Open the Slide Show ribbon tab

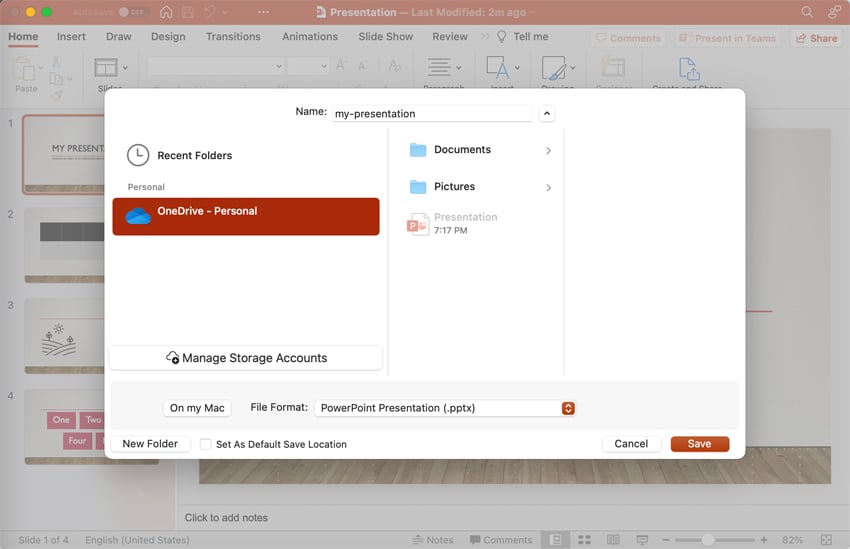point(385,37)
